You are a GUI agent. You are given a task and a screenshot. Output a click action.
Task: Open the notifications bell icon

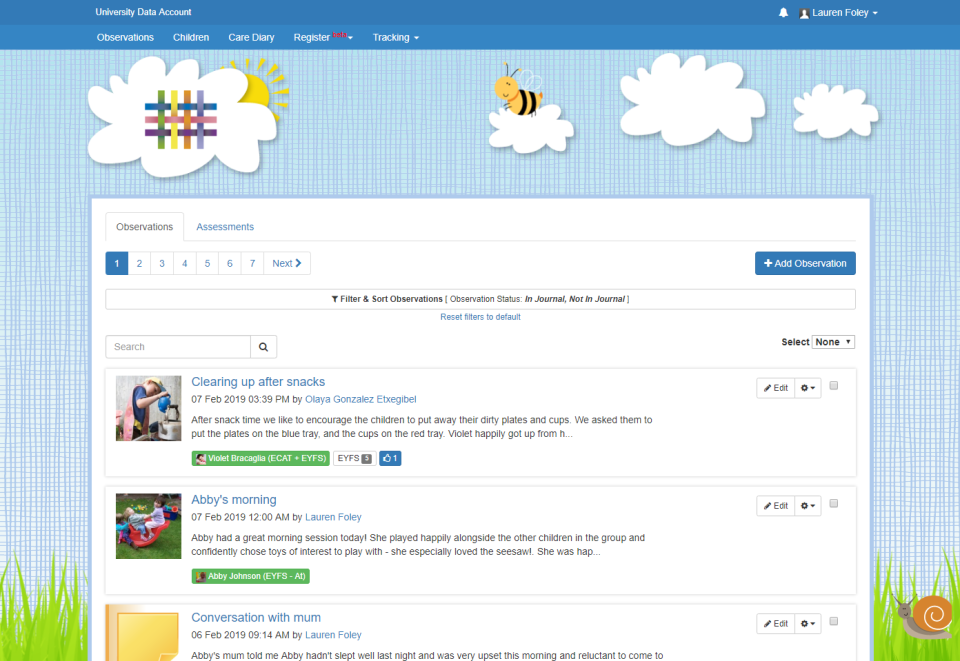(x=783, y=12)
